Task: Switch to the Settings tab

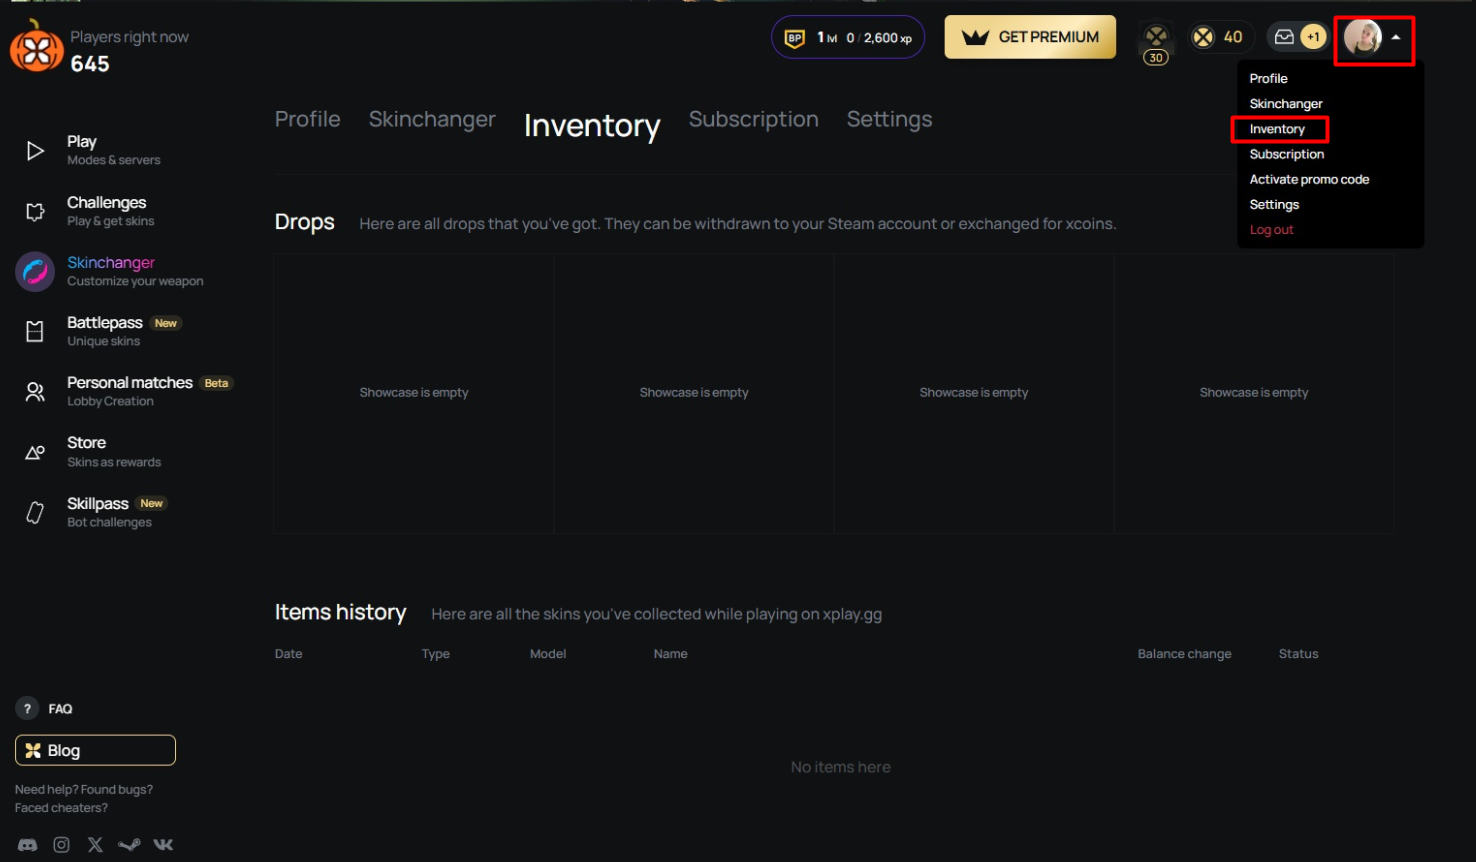Action: pyautogui.click(x=890, y=119)
